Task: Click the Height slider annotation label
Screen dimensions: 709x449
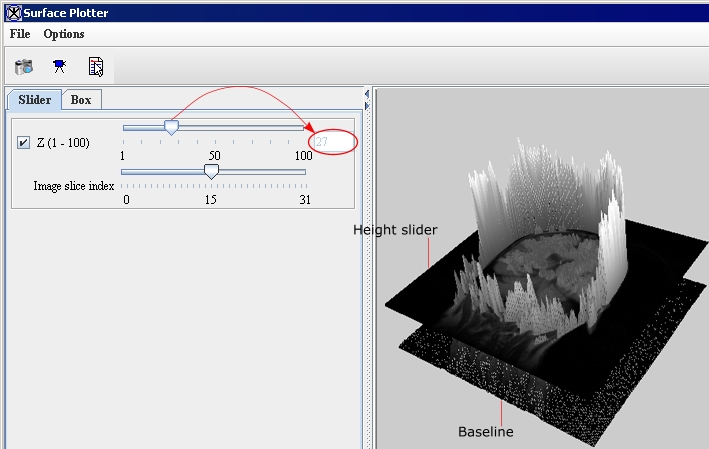Action: tap(395, 230)
